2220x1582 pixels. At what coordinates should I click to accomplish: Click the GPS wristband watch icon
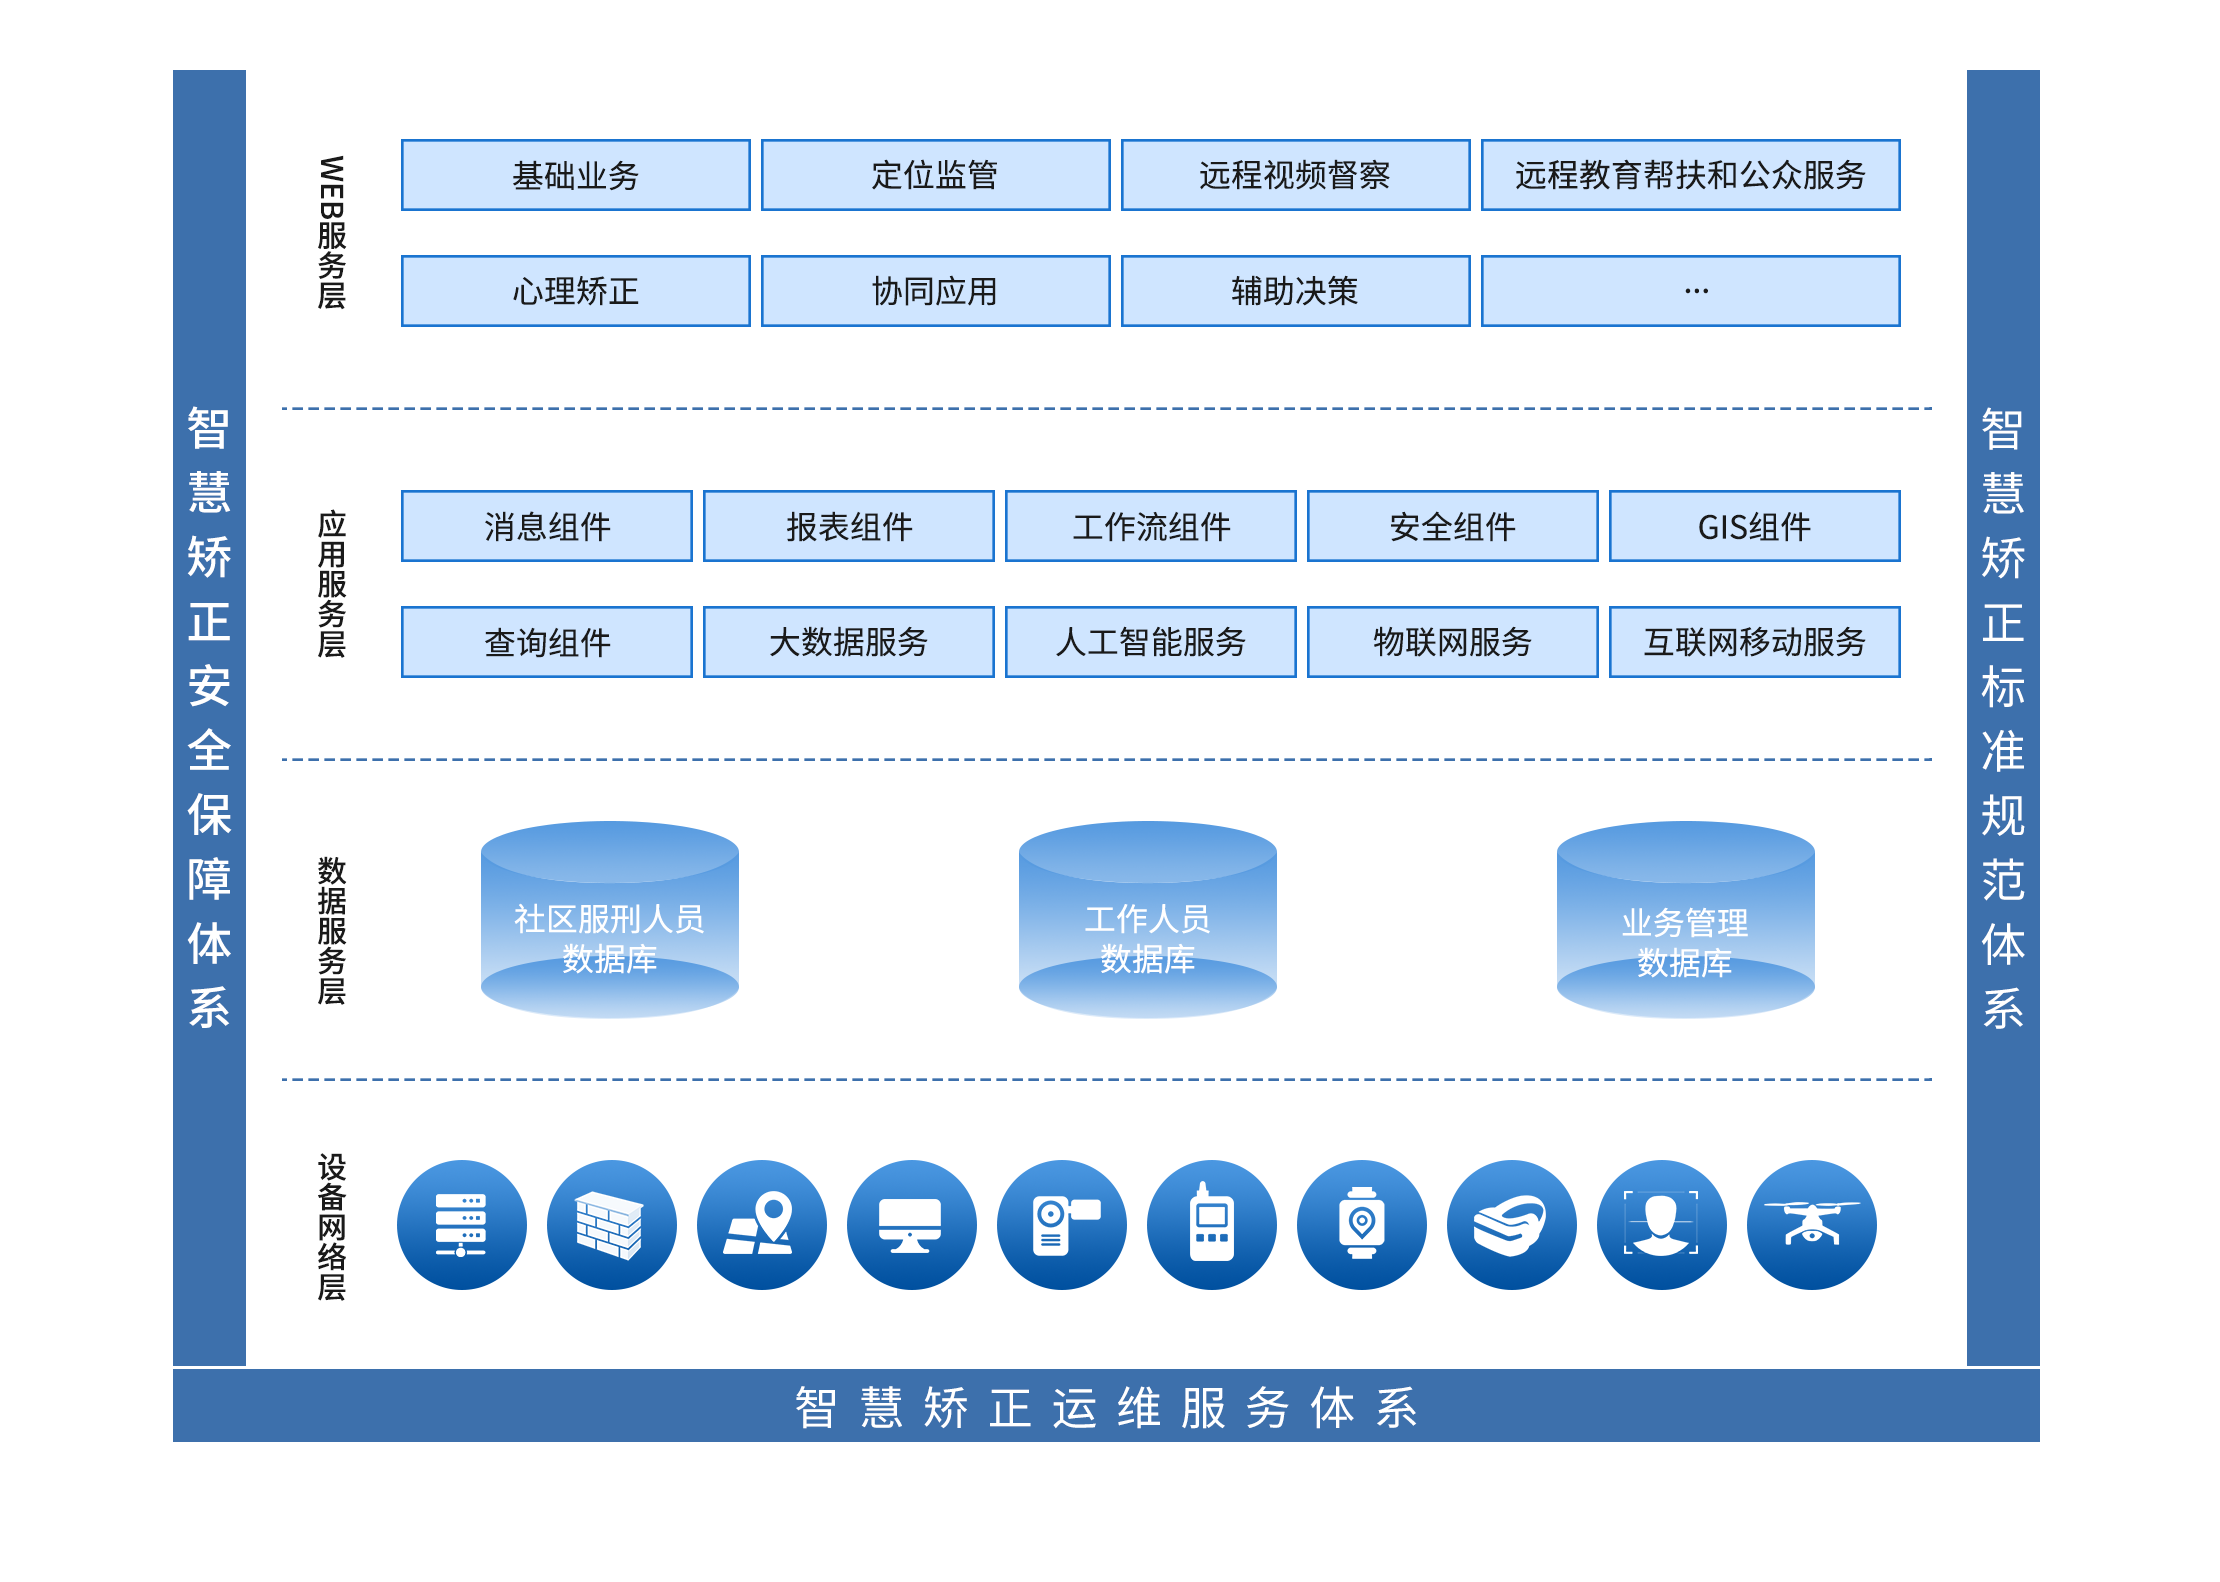click(1362, 1225)
